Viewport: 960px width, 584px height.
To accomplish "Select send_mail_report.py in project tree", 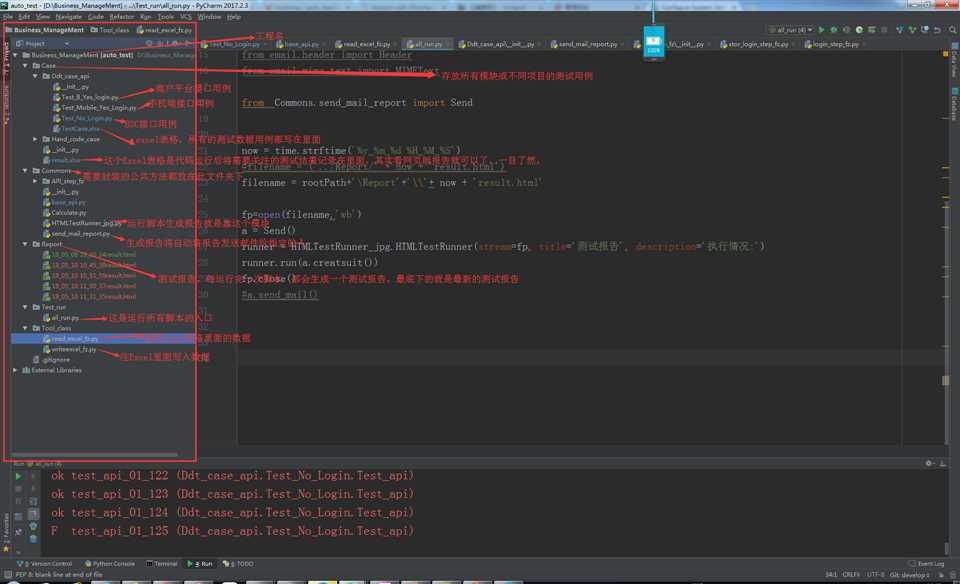I will 77,234.
